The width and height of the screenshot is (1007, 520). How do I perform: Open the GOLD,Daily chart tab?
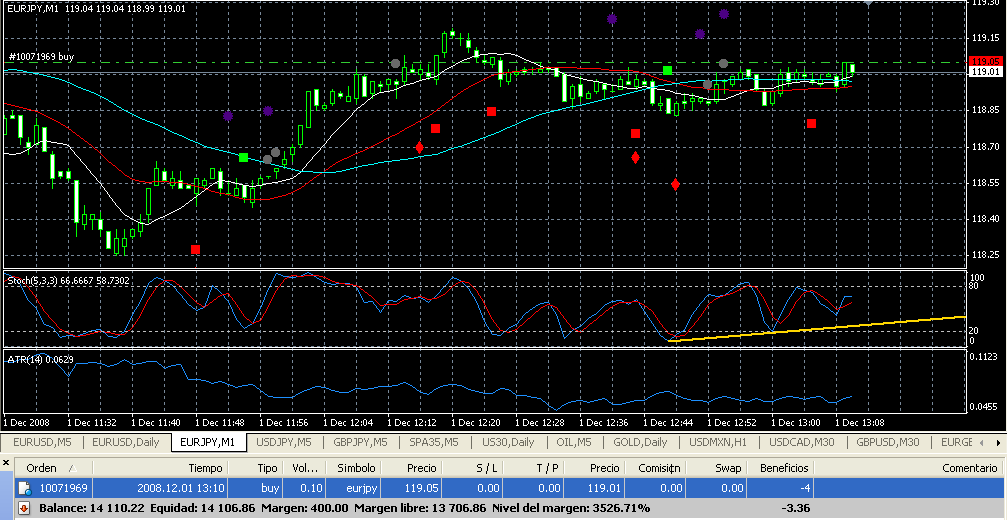coord(640,442)
